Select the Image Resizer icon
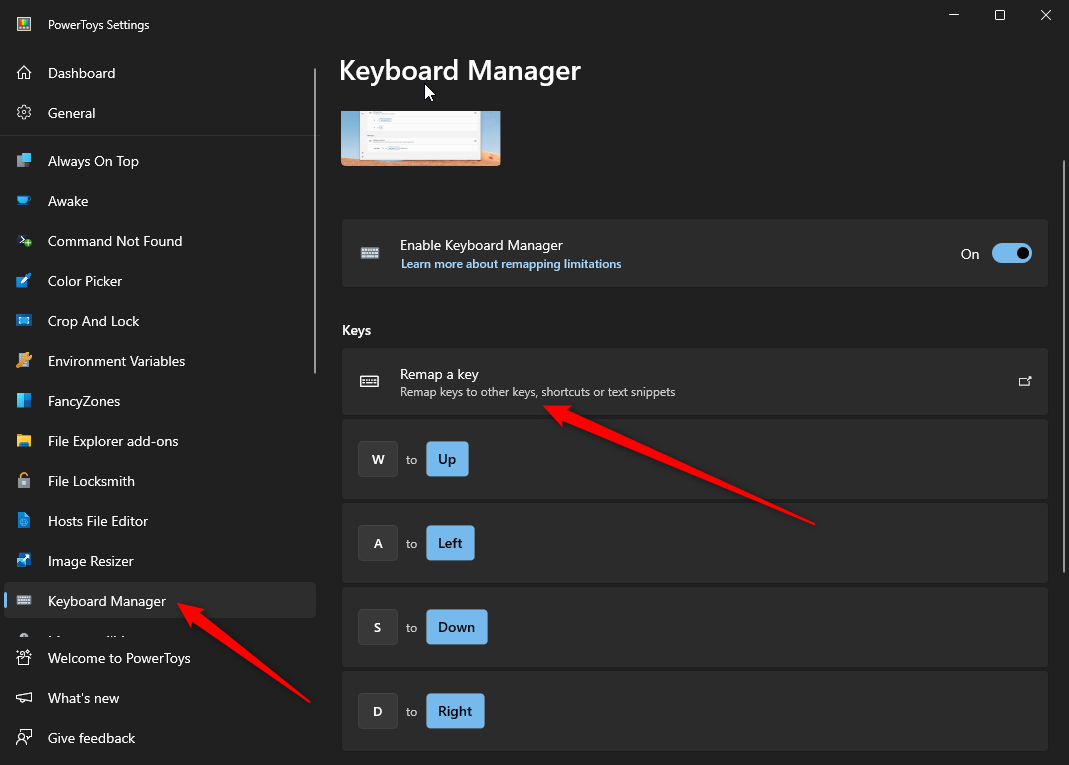Screen dimensions: 1069x765 [x=22, y=561]
